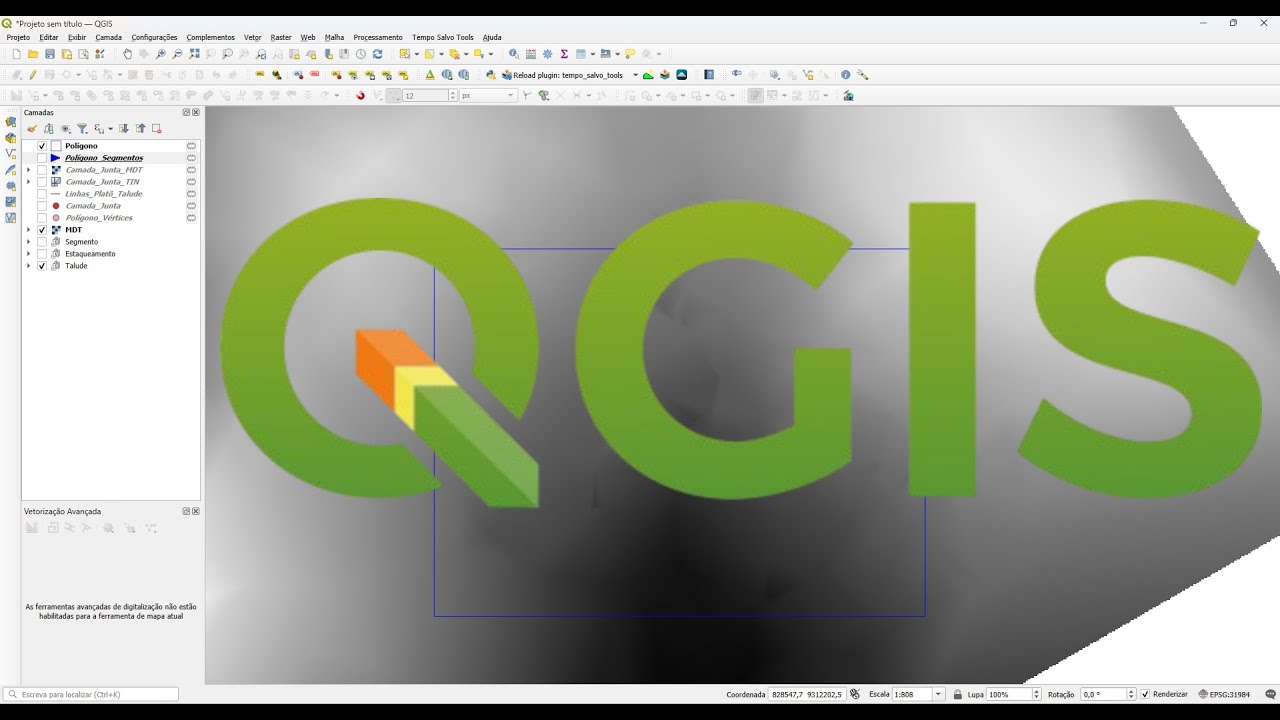Open the Processamento menu
This screenshot has height=720, width=1280.
click(378, 37)
